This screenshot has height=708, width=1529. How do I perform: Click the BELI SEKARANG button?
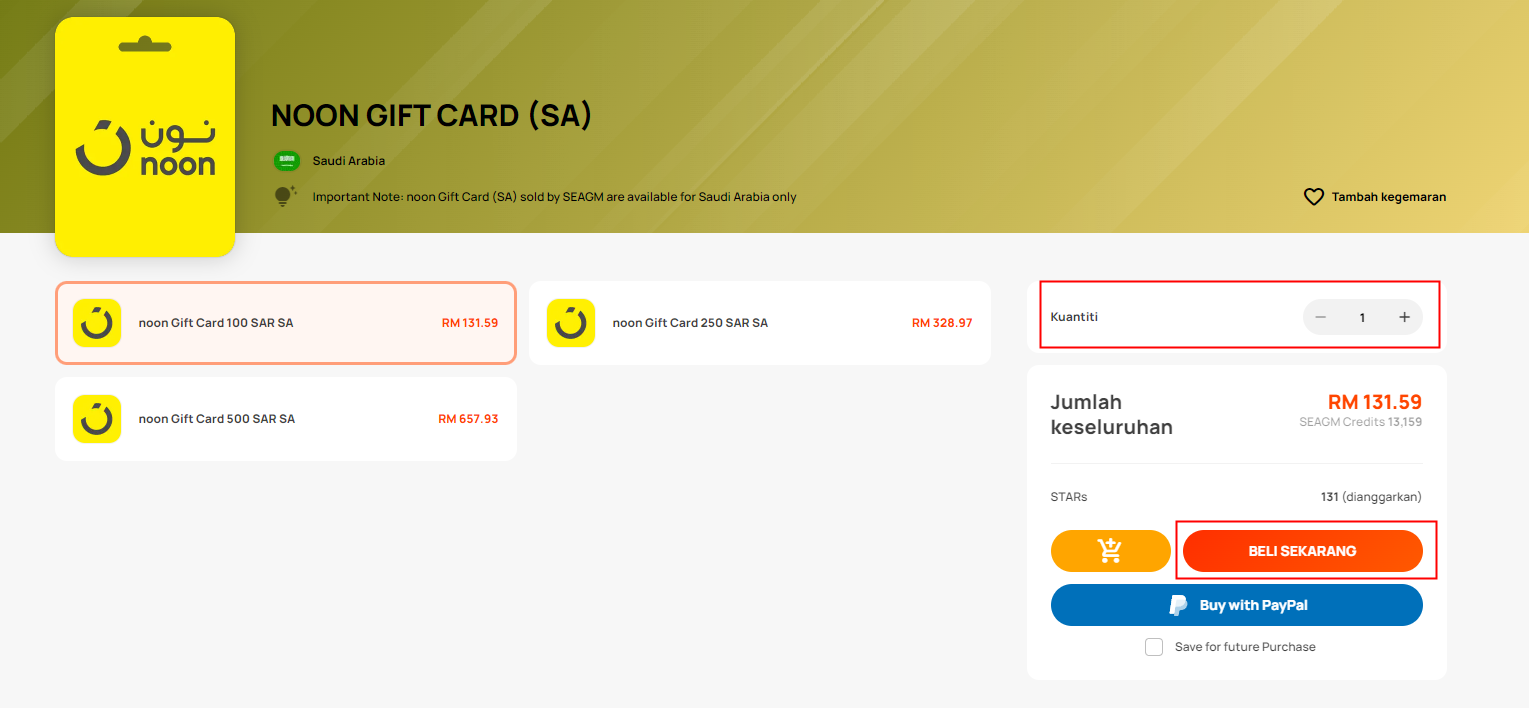(1302, 551)
